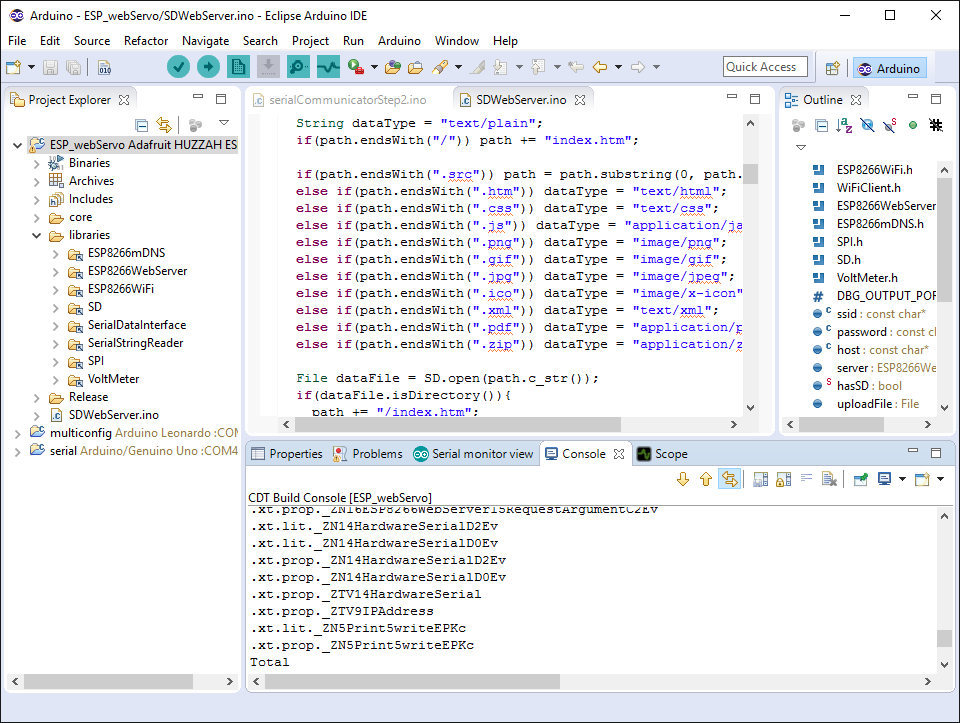
Task: Minimize the Console panel
Action: pos(913,451)
